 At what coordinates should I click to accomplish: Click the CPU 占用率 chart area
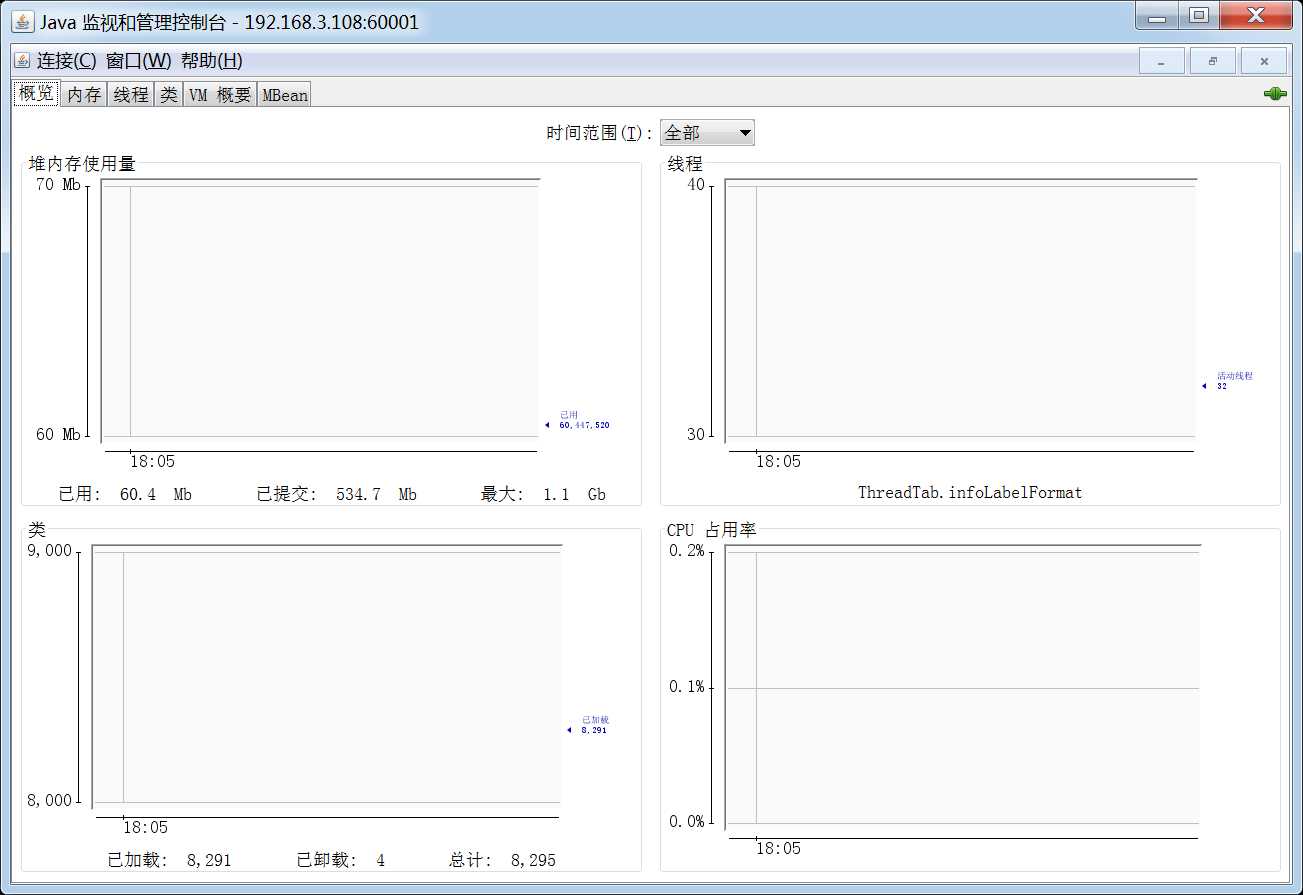pos(963,686)
